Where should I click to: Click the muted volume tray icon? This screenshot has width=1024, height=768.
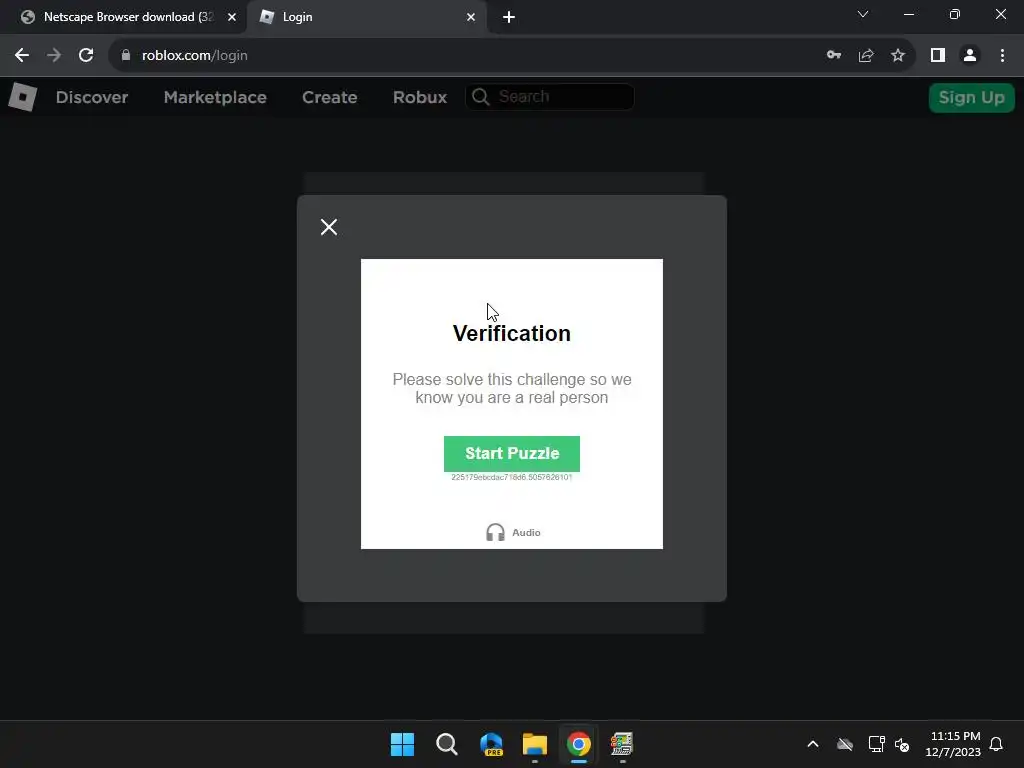point(903,744)
